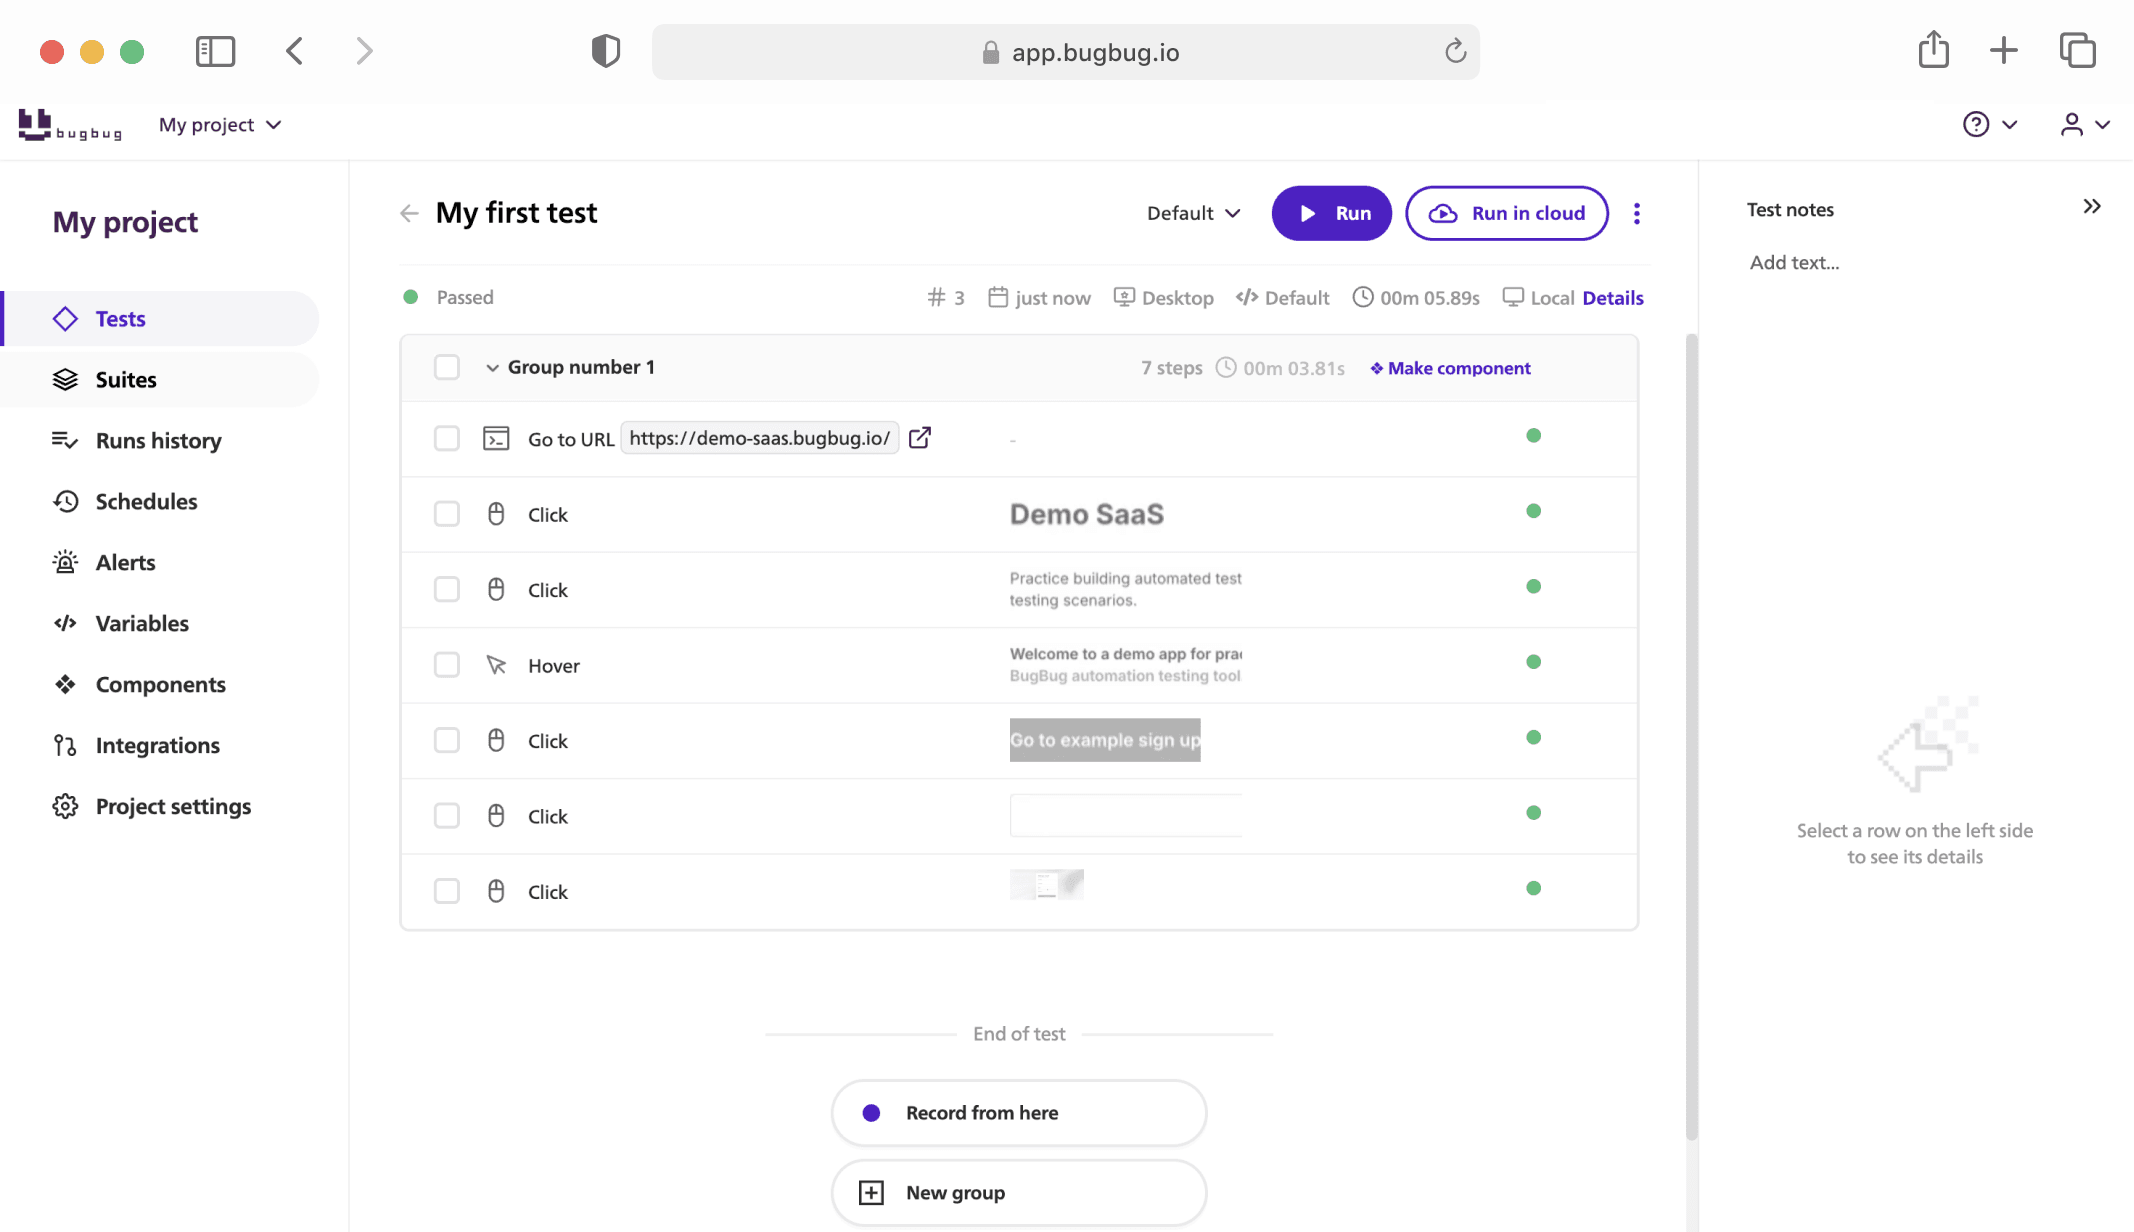Open the Integrations section
Screen dimensions: 2134x1232
coord(157,745)
